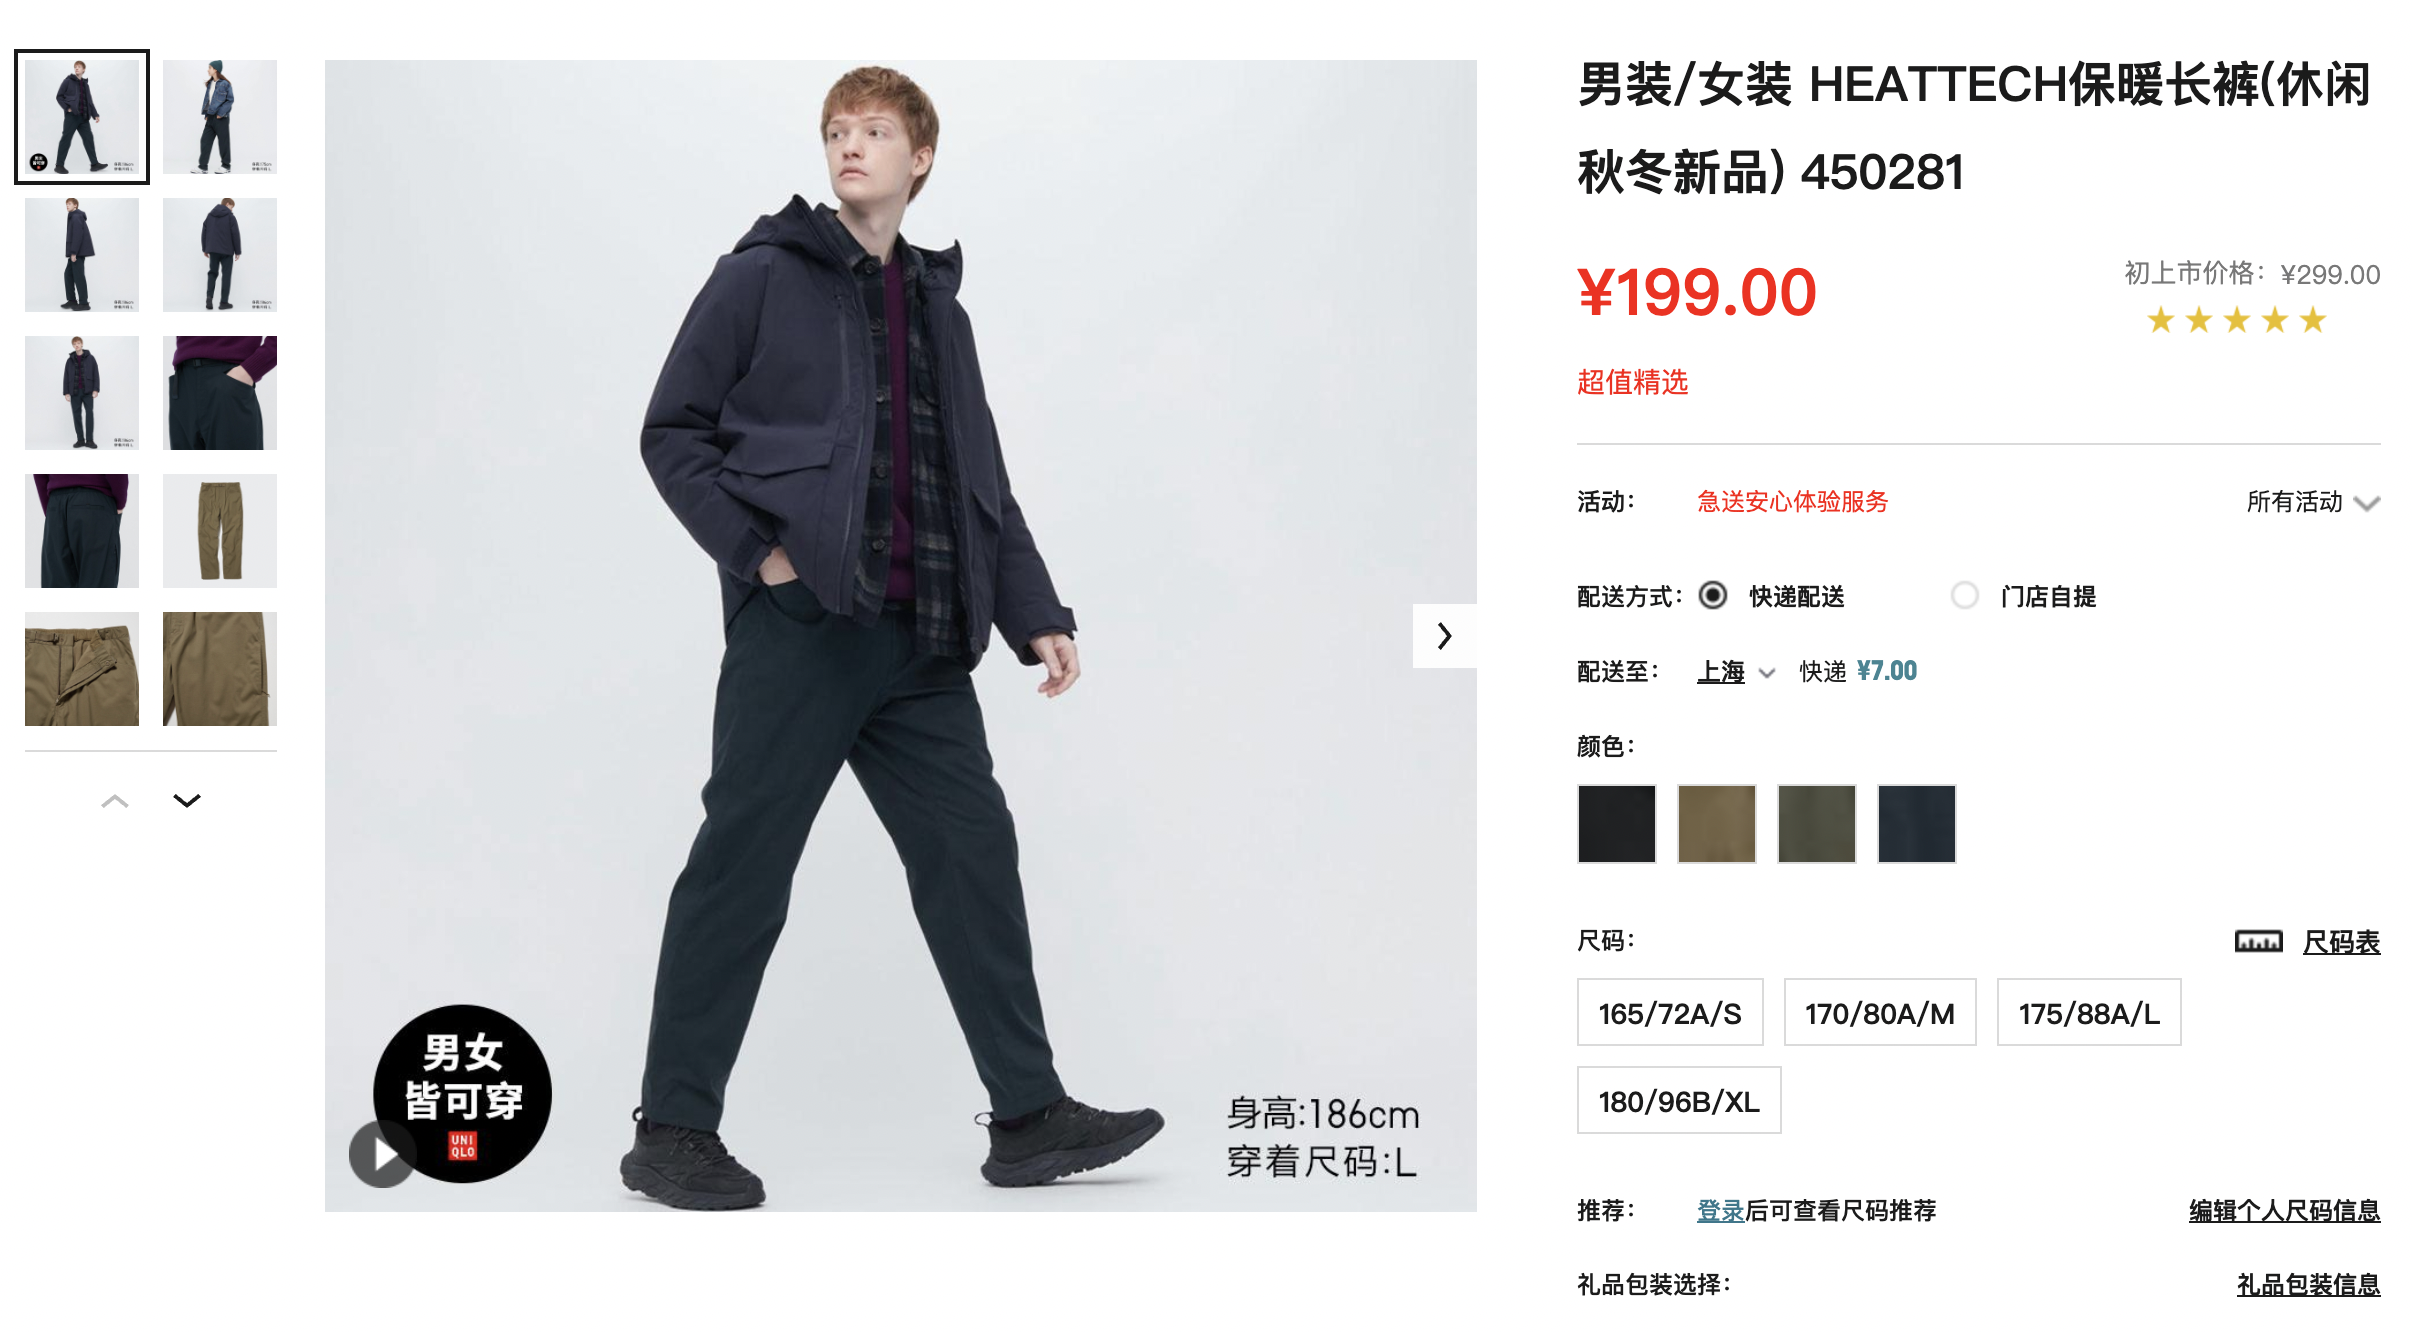Select the khaki brown color swatch
This screenshot has height=1332, width=2412.
pyautogui.click(x=1717, y=824)
